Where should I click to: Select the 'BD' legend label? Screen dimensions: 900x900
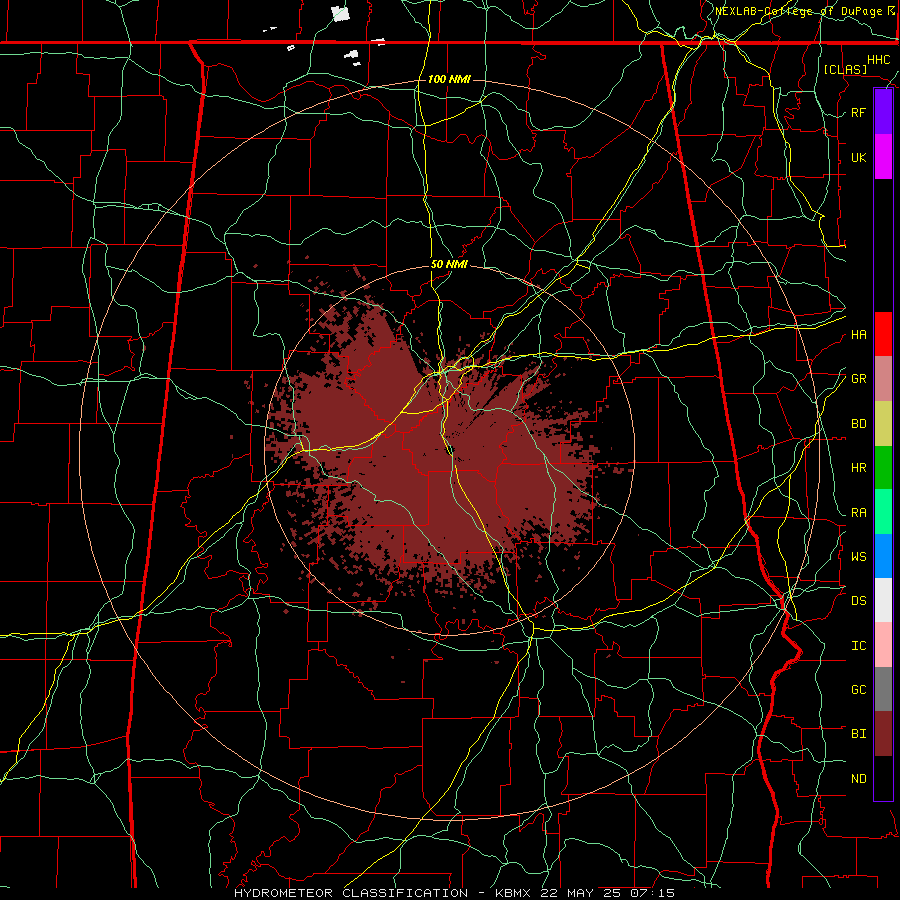858,424
